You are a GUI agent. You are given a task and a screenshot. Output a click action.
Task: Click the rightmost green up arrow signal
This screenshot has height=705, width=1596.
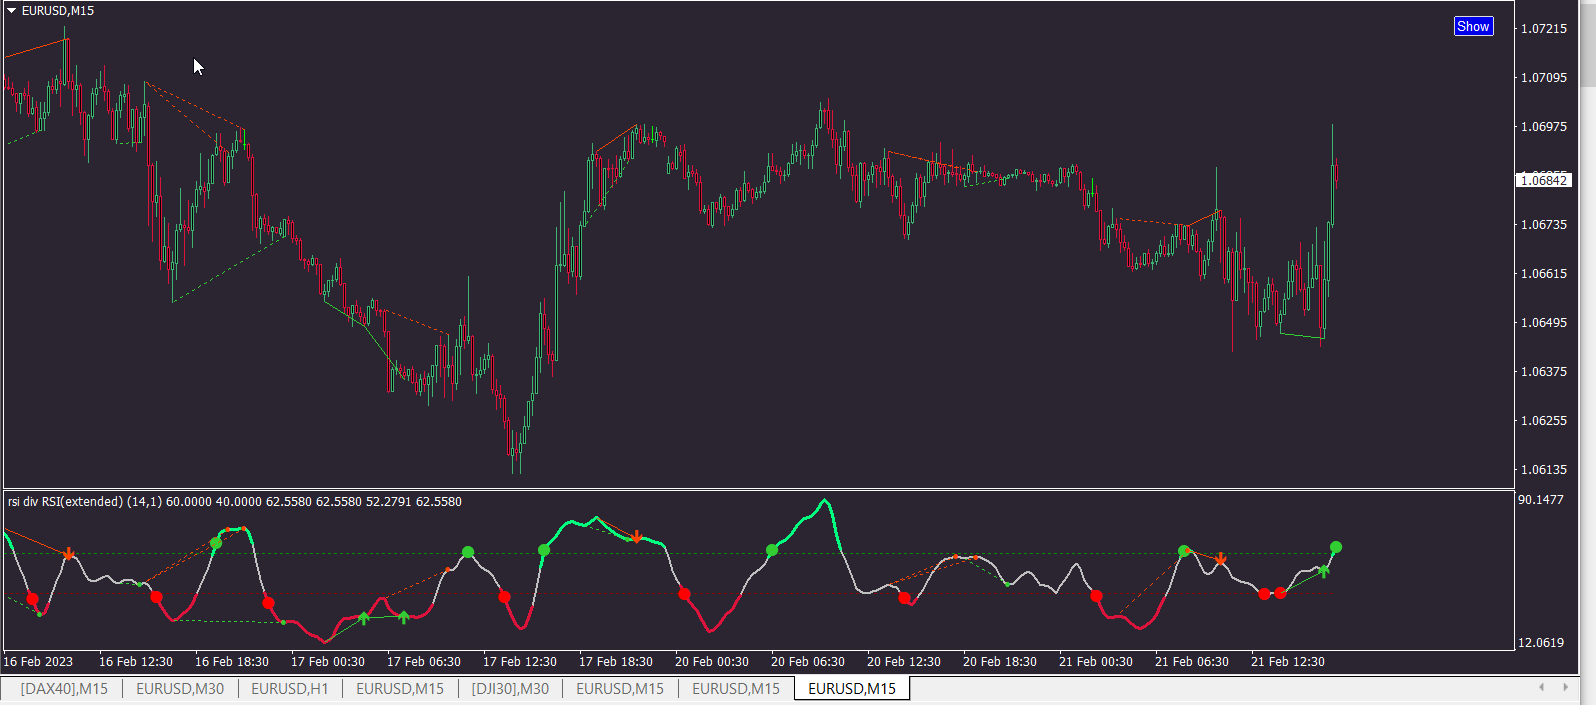pos(1323,571)
